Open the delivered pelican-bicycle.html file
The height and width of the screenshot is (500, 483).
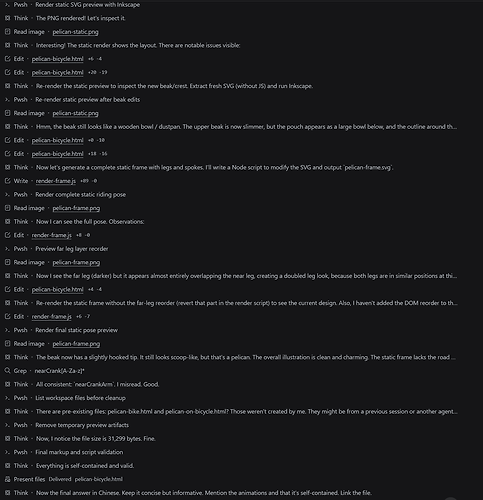click(x=99, y=479)
